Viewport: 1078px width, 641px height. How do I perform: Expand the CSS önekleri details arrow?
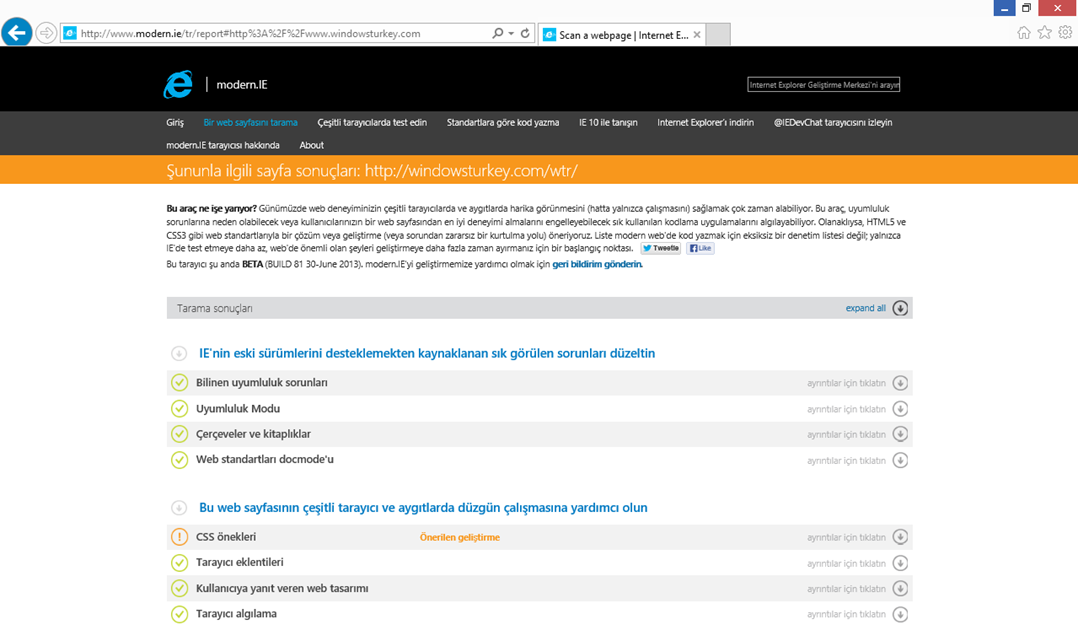pyautogui.click(x=900, y=536)
